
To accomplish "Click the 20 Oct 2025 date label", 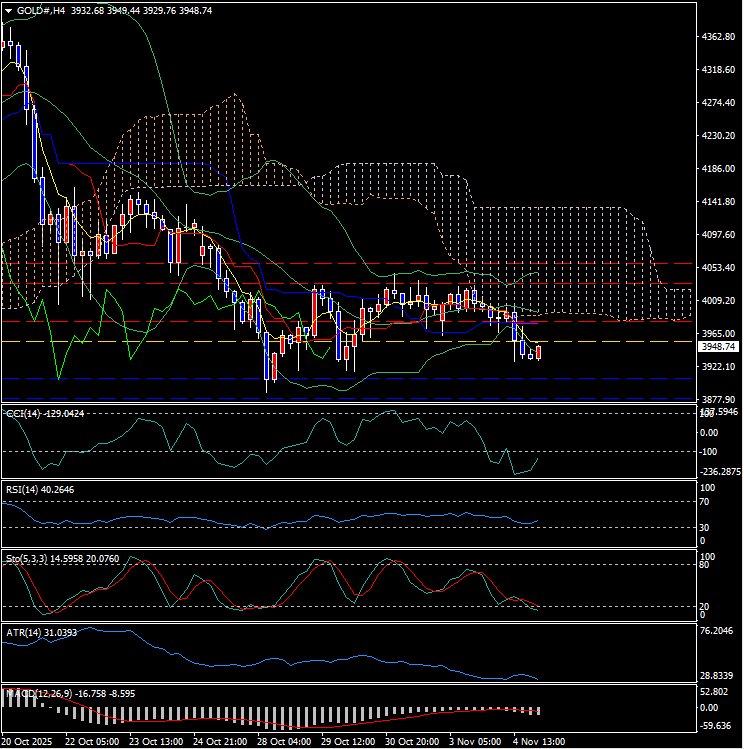I will (x=27, y=741).
